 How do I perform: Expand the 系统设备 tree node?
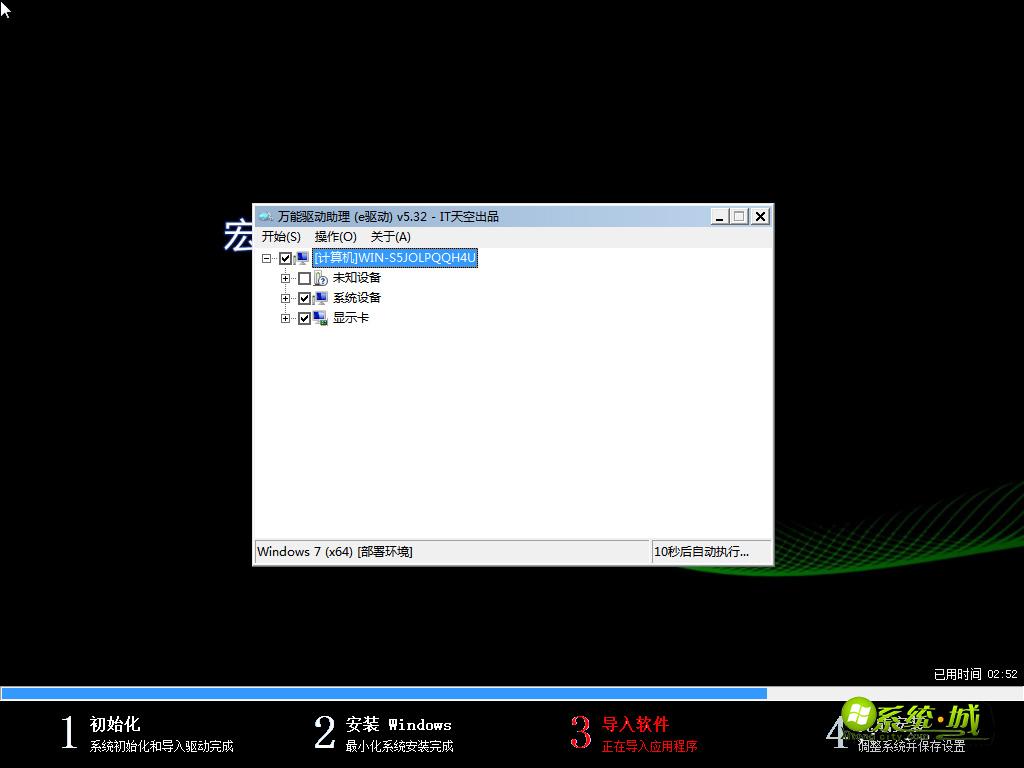[x=286, y=298]
